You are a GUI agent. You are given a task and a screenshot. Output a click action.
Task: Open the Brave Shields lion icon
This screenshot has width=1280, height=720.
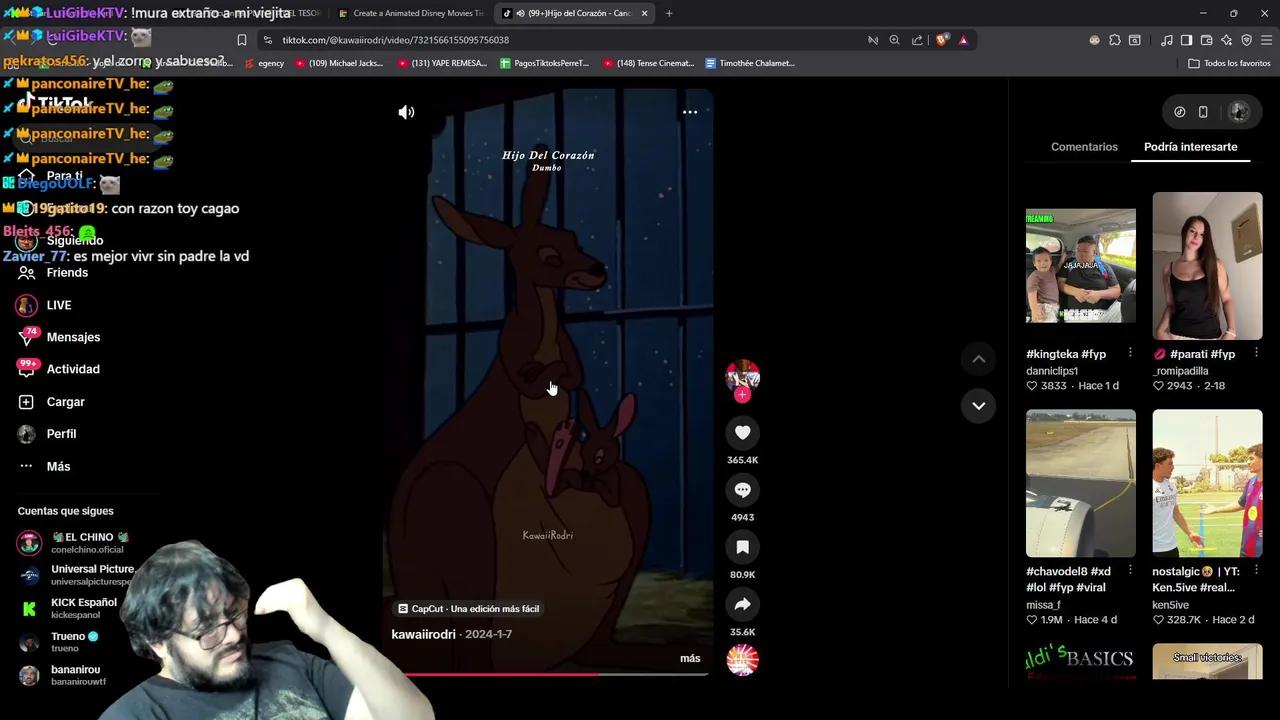point(942,40)
